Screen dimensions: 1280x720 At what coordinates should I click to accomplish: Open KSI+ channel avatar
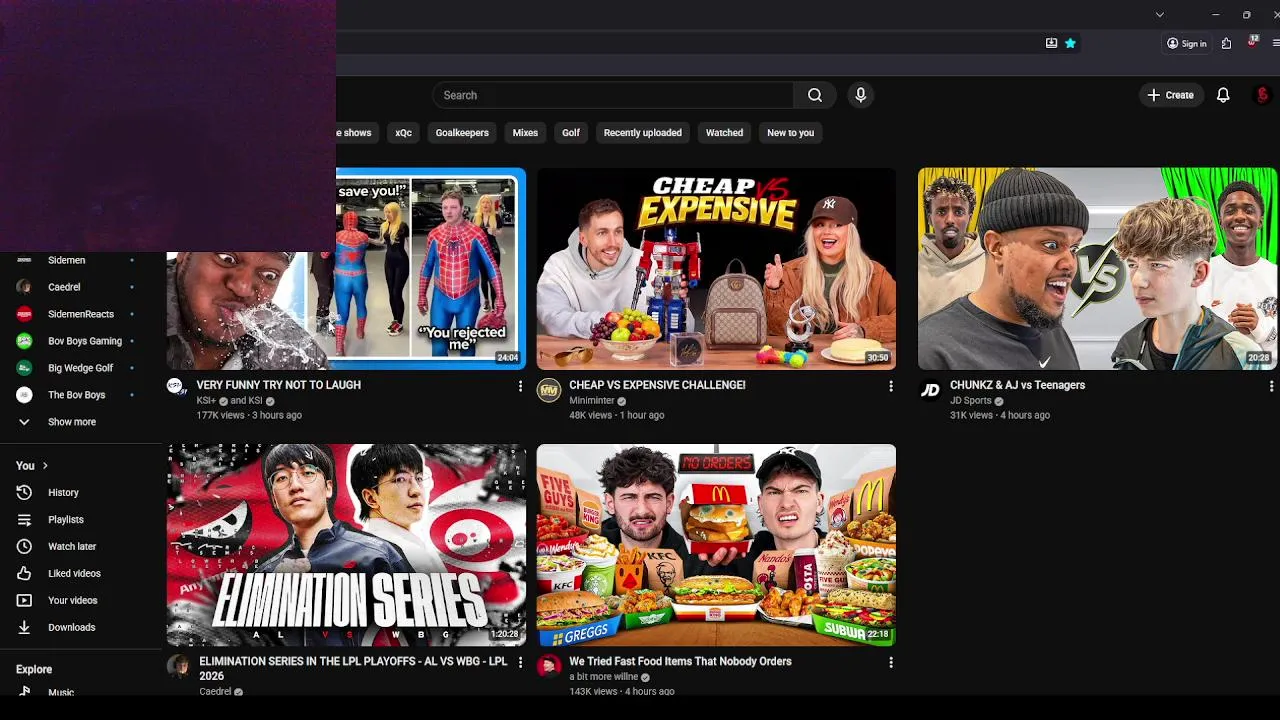click(x=177, y=387)
